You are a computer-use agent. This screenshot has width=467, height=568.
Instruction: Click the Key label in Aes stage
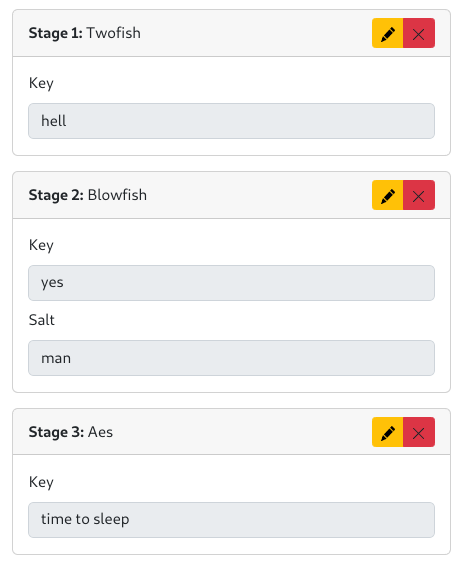[41, 482]
